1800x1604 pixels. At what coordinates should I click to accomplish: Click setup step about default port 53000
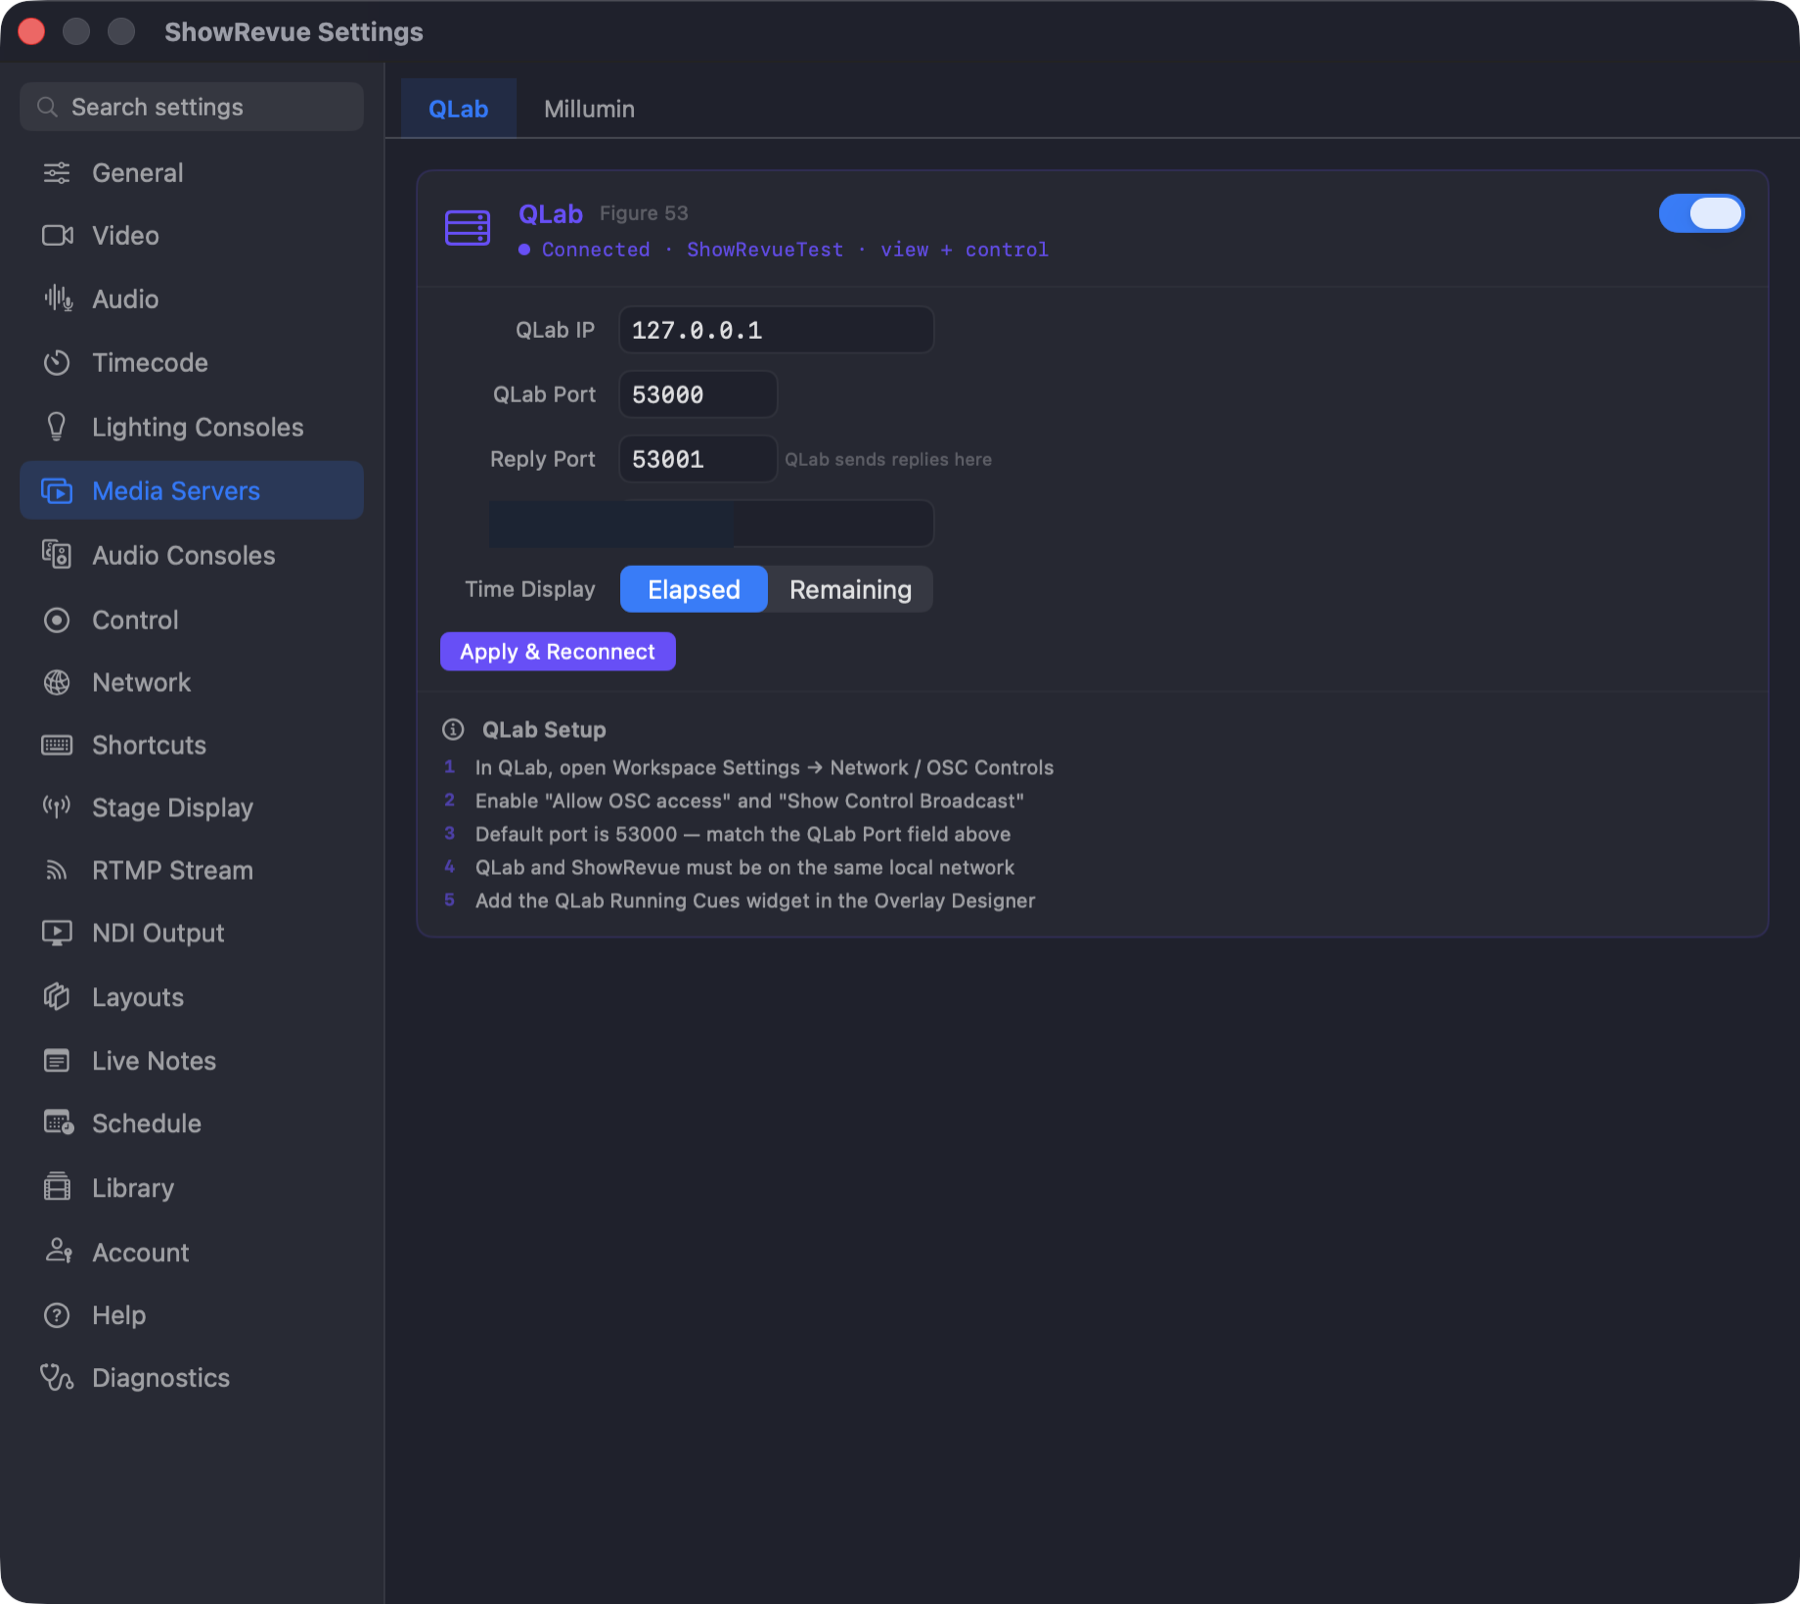[x=743, y=834]
